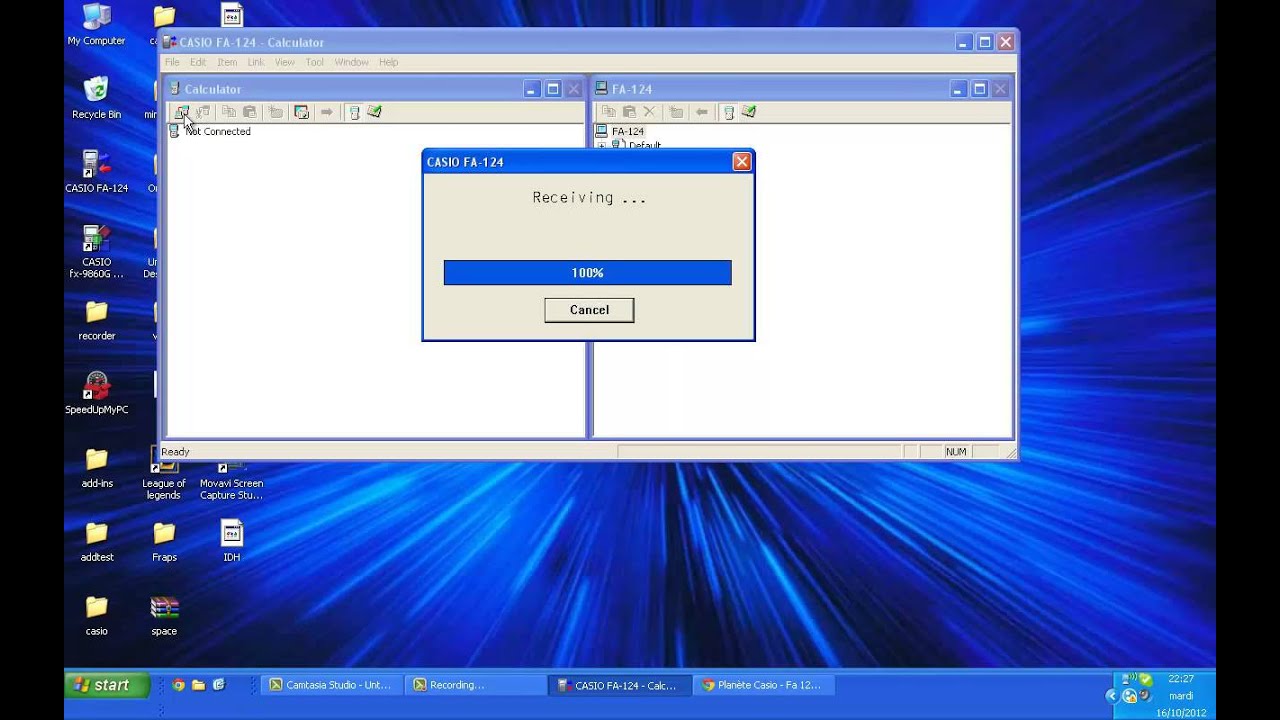Open casio folder on desktop
Image resolution: width=1280 pixels, height=720 pixels.
(x=97, y=615)
